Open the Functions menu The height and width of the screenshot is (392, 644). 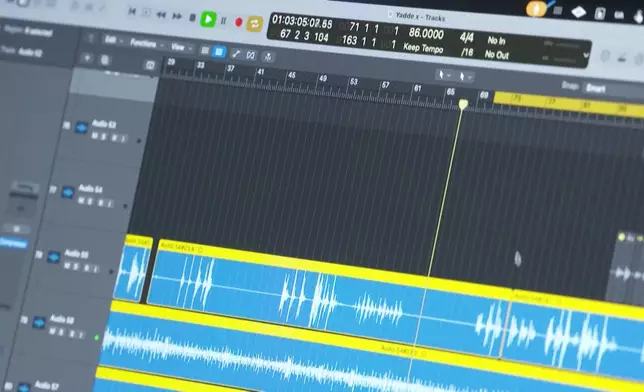147,43
